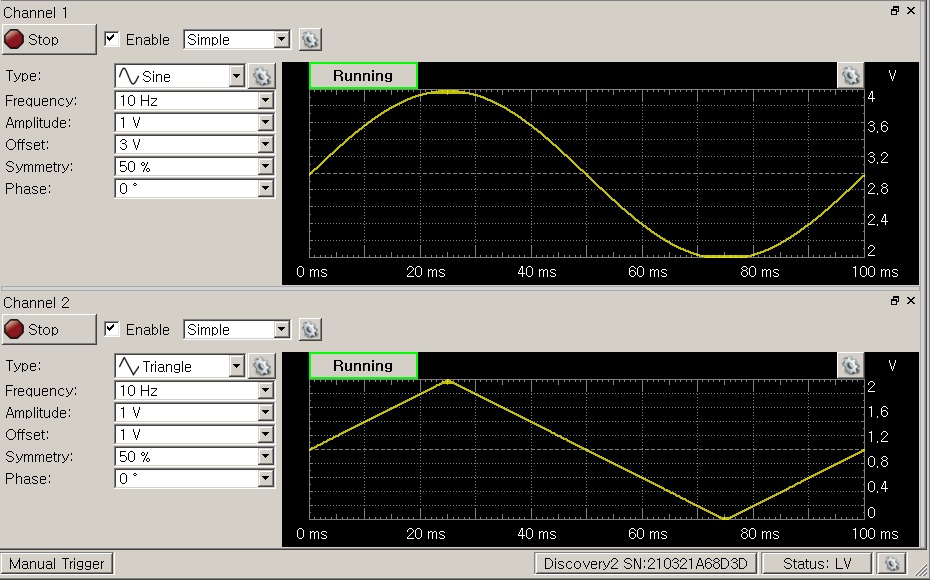Open Channel 2 Triangle type dropdown

pyautogui.click(x=236, y=366)
